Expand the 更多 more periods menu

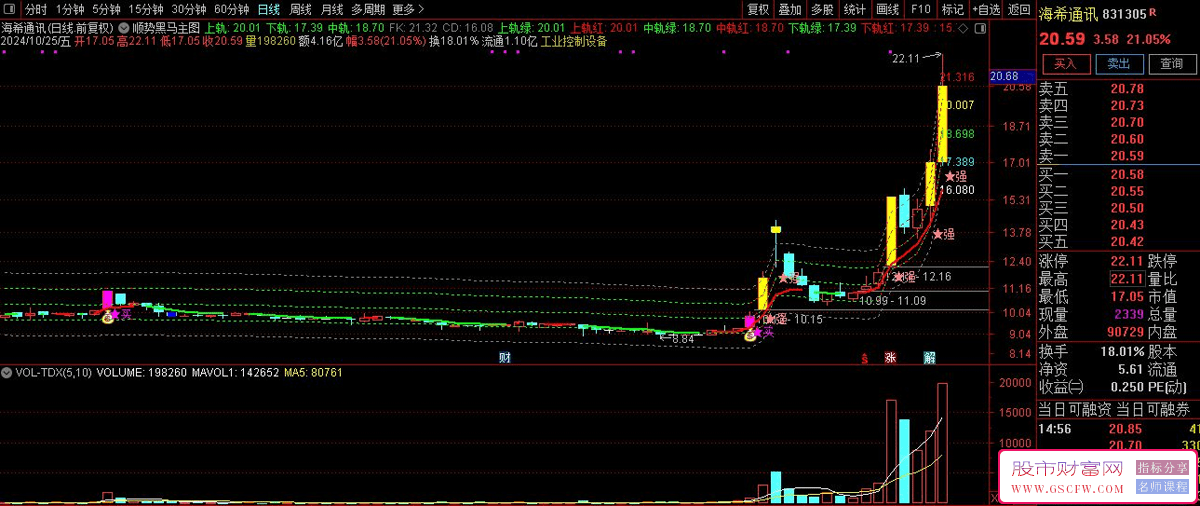point(407,9)
